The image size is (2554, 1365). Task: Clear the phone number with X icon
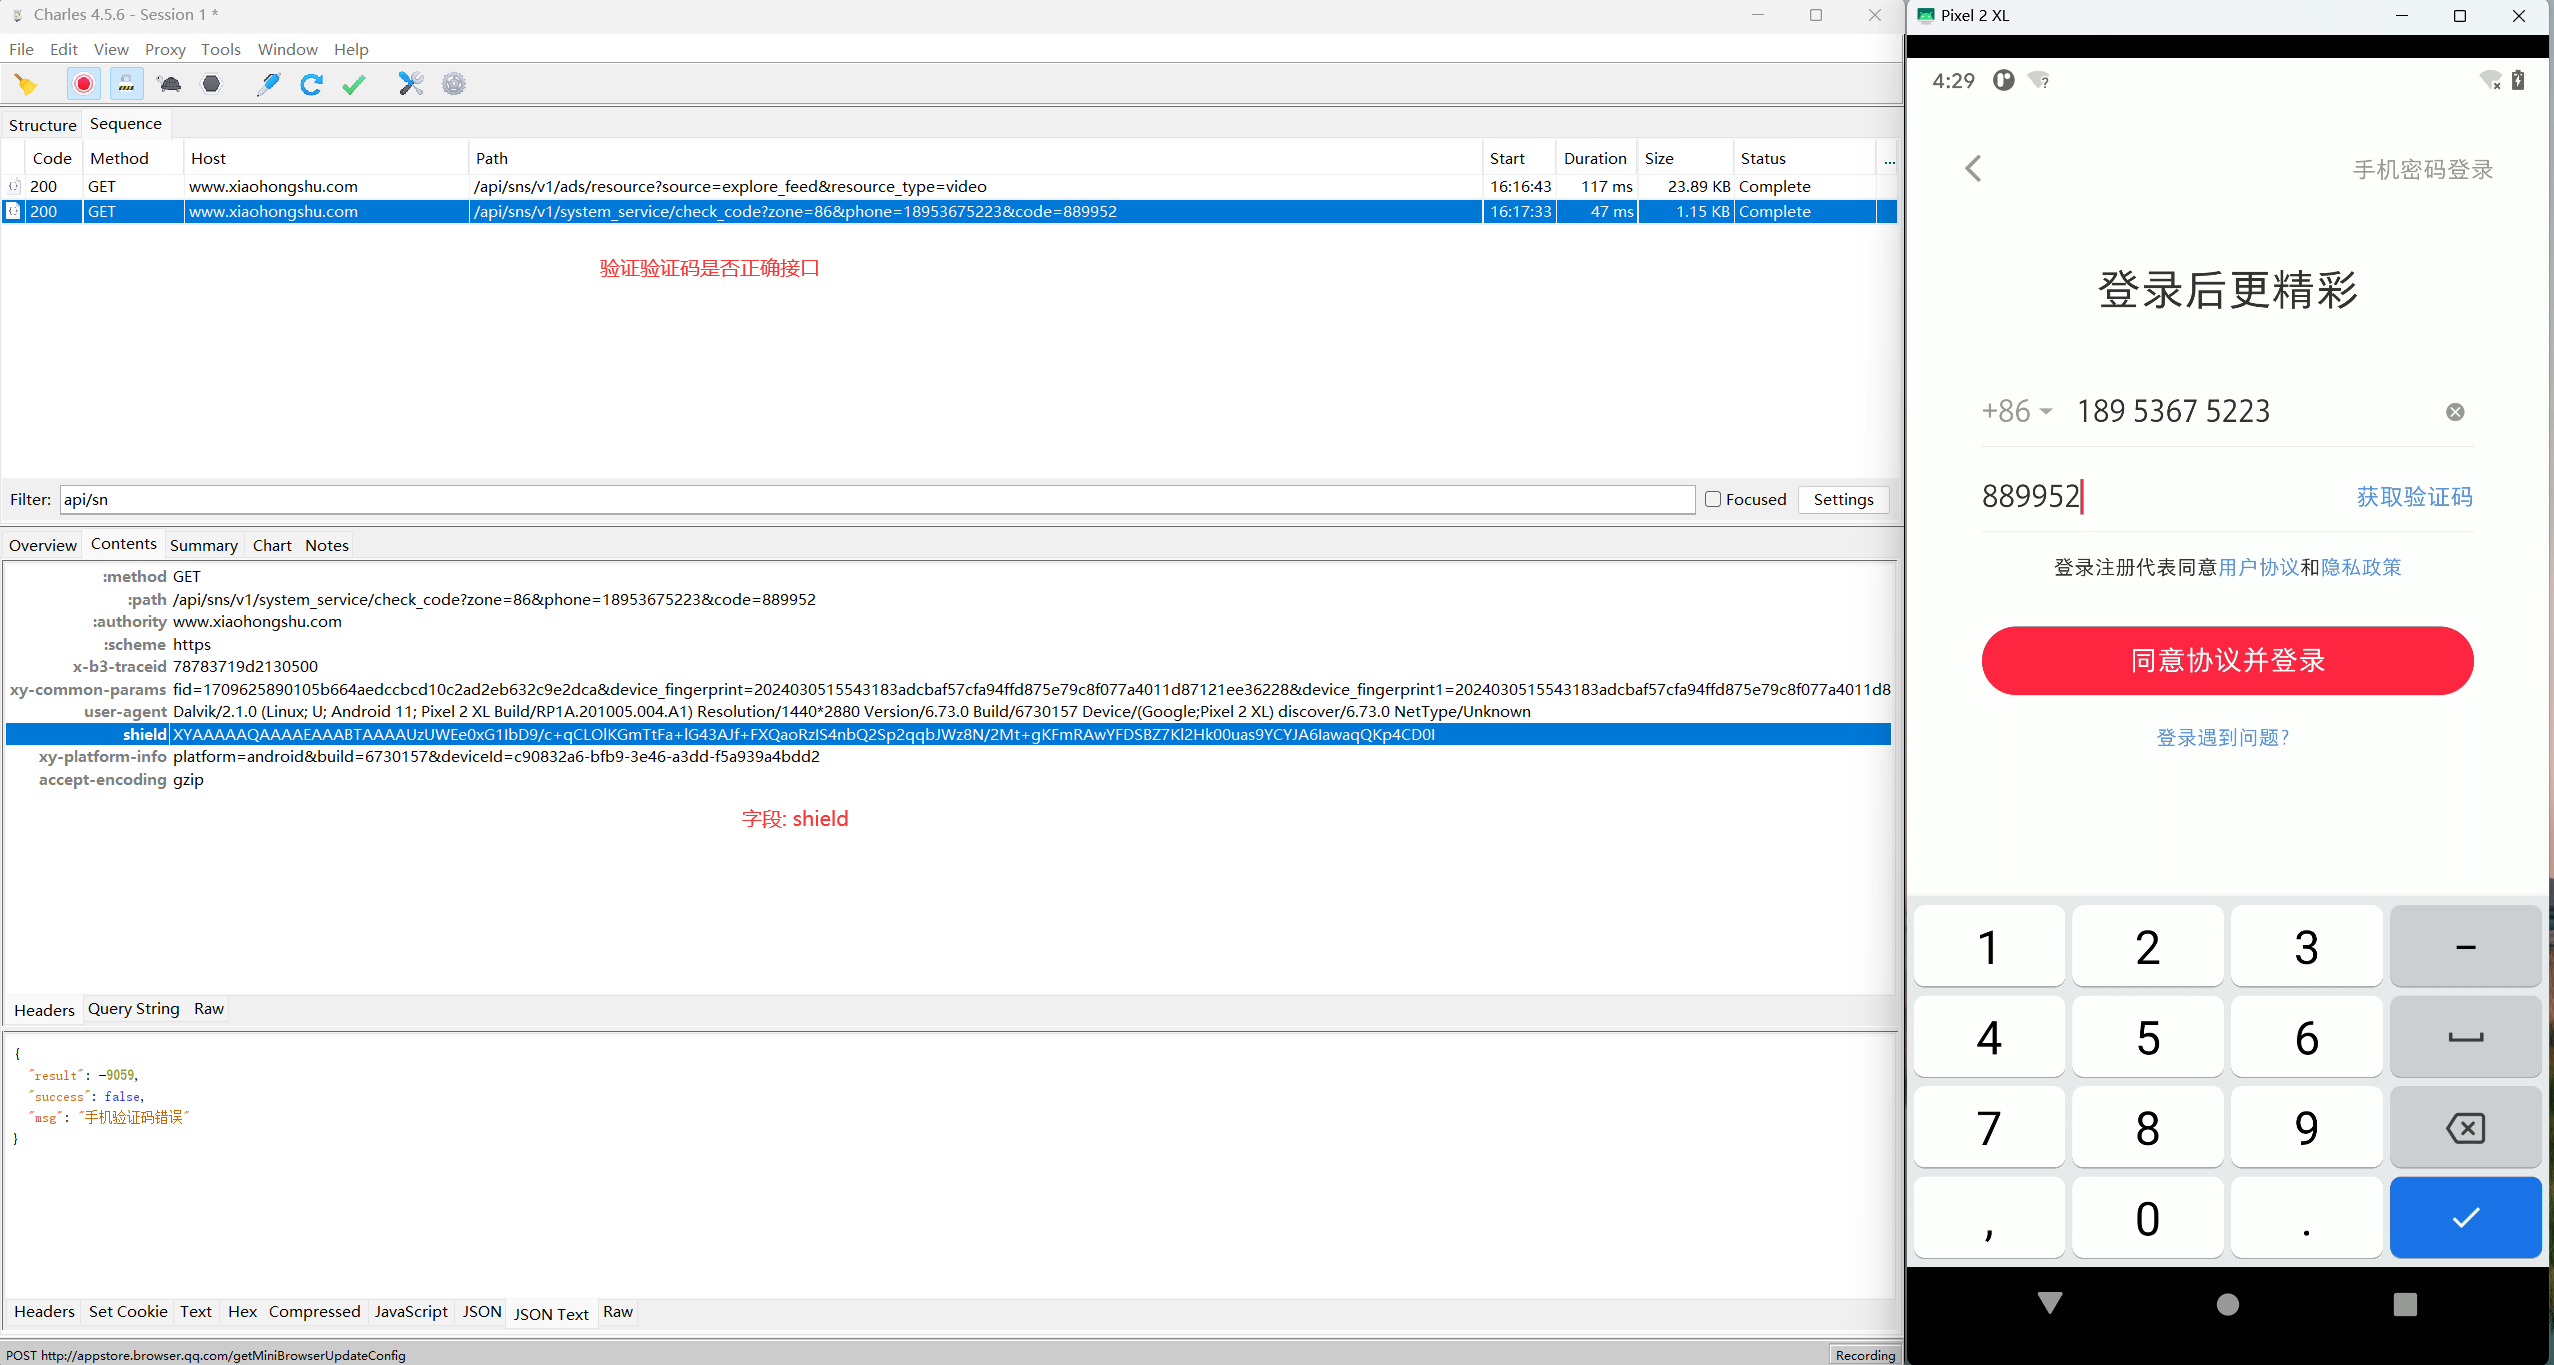(2455, 412)
